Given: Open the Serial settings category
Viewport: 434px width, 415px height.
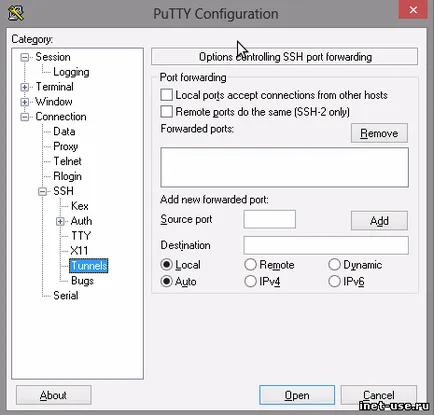Looking at the screenshot, I should [66, 295].
